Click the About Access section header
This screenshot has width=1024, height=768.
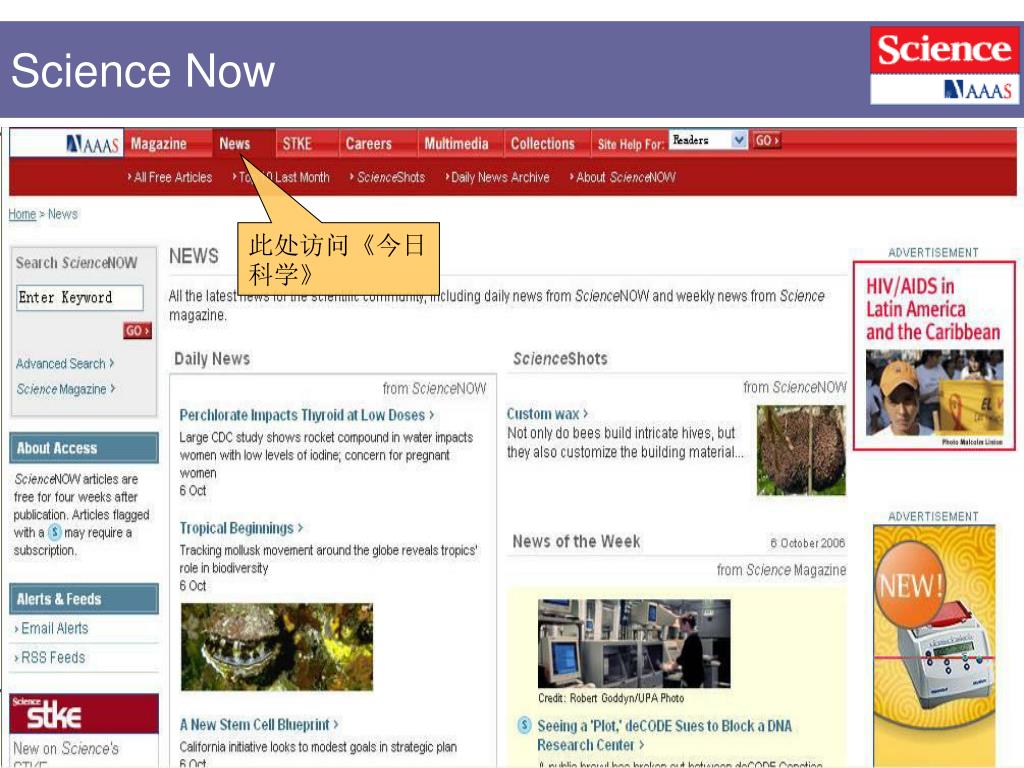84,448
